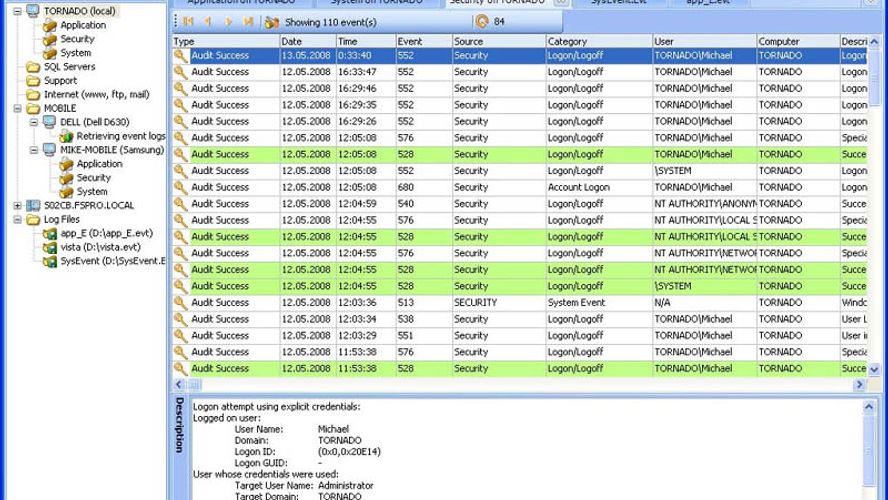Click the Log Files folder icon

pos(33,219)
